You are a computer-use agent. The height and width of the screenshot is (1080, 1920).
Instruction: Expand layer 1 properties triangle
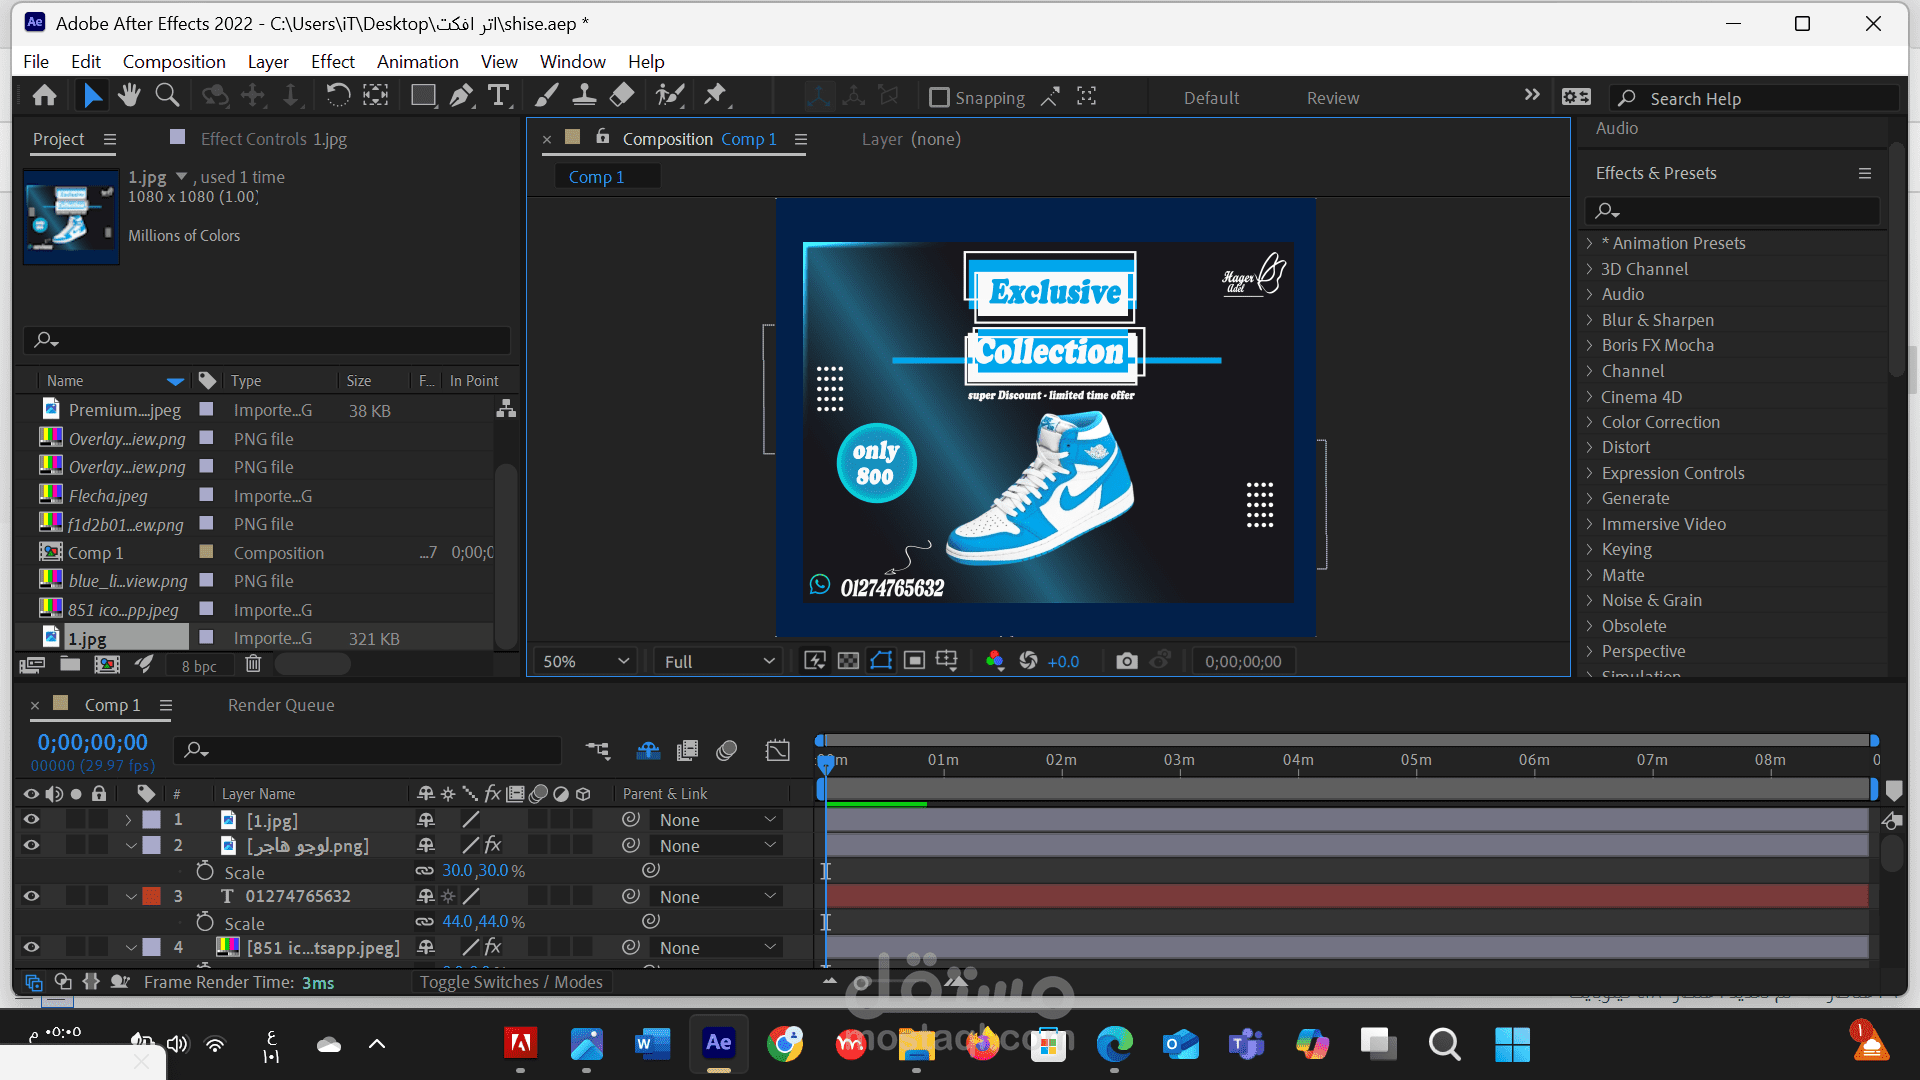(x=128, y=820)
